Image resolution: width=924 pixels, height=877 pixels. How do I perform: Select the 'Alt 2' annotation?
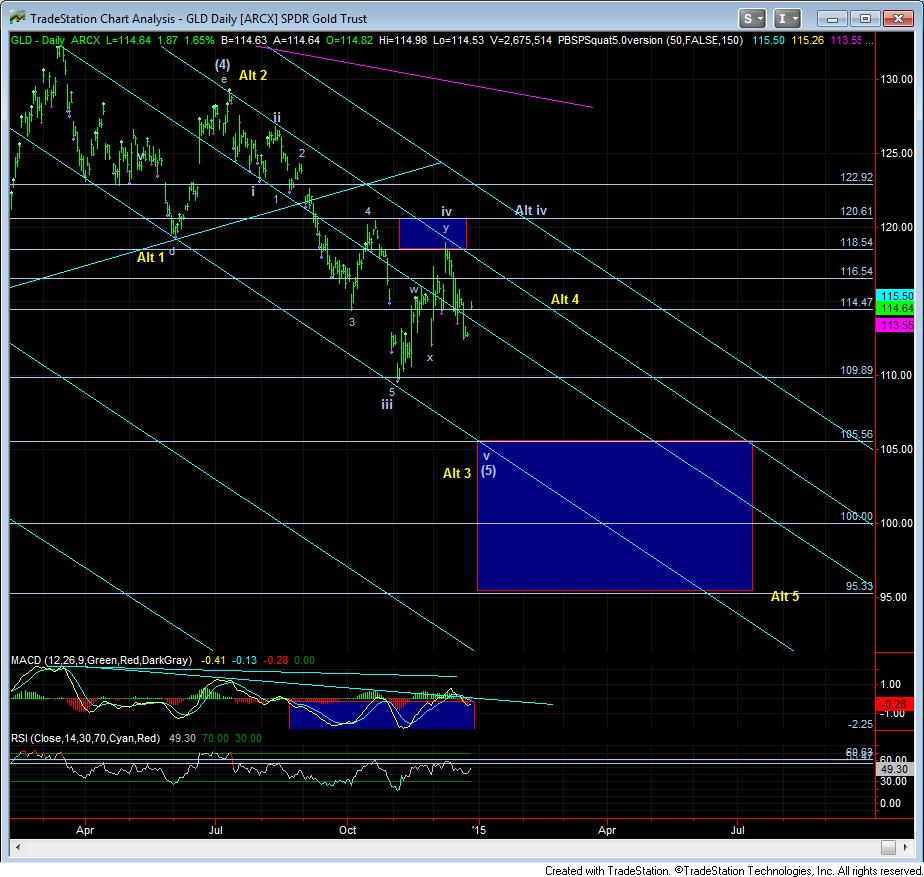[253, 75]
